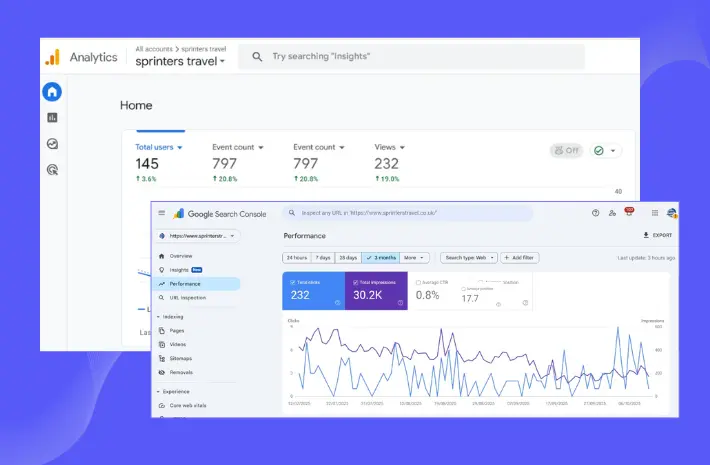Click Search Console help question icon
This screenshot has width=710, height=465.
(595, 213)
